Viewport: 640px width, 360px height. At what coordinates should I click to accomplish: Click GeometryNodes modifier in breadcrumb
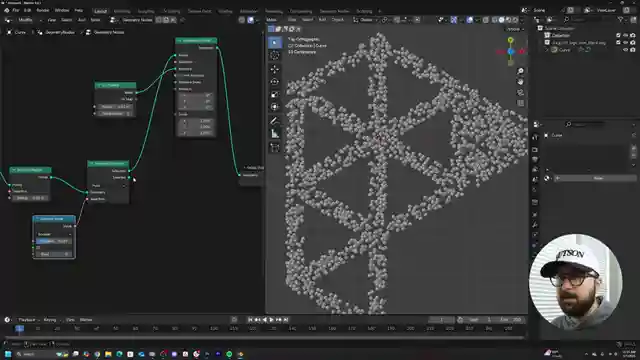click(56, 32)
